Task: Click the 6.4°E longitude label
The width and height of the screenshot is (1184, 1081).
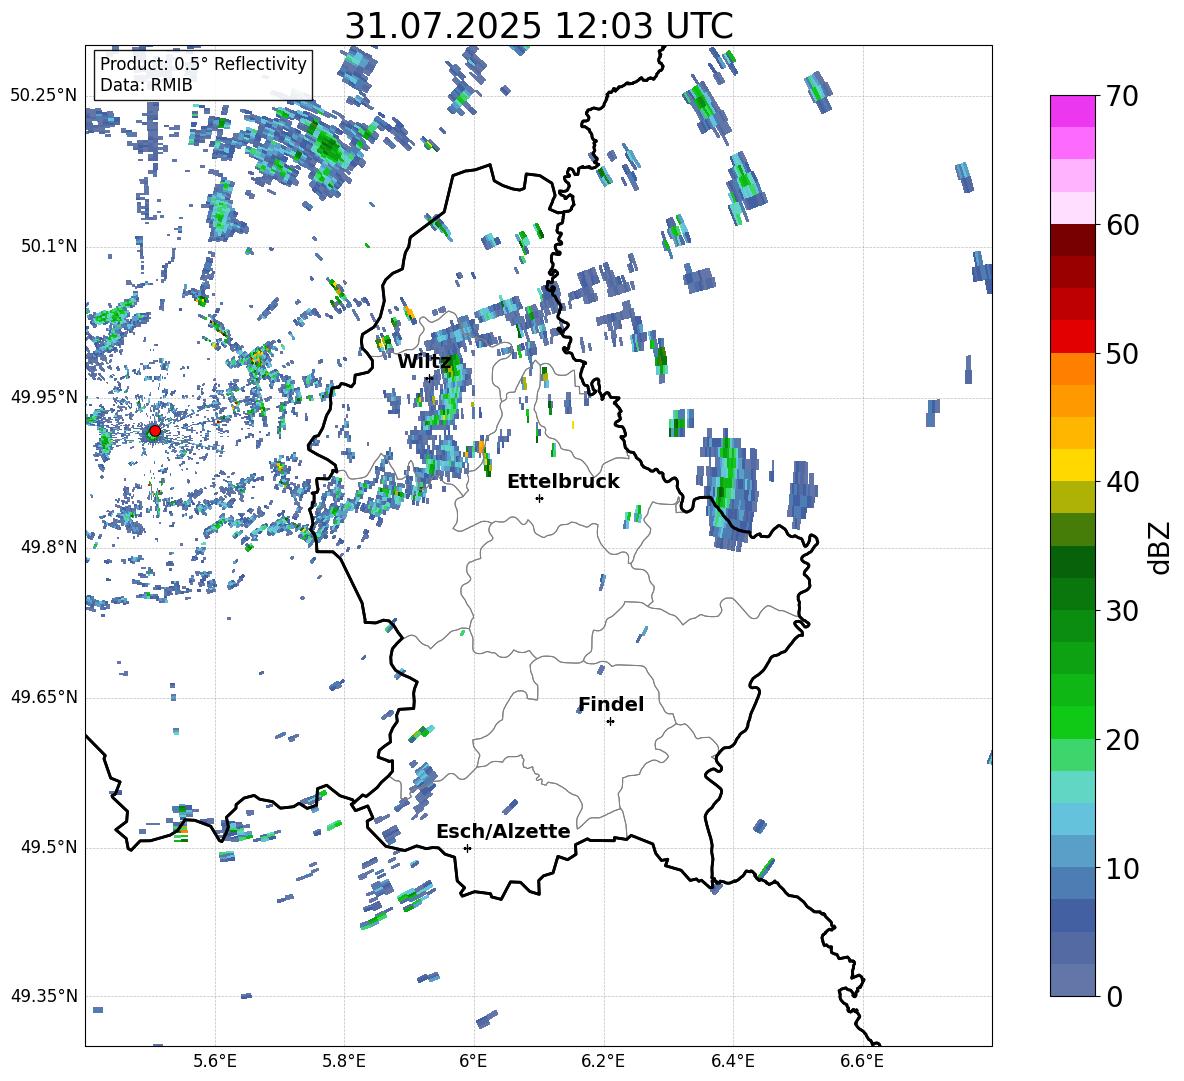Action: (x=732, y=1062)
